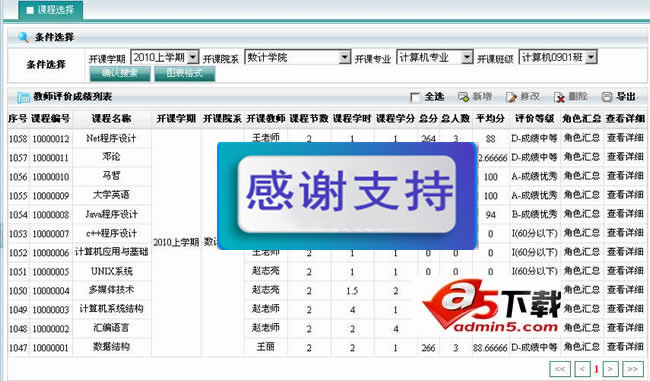Go to the first page arrow button
The height and width of the screenshot is (381, 650).
tap(560, 369)
